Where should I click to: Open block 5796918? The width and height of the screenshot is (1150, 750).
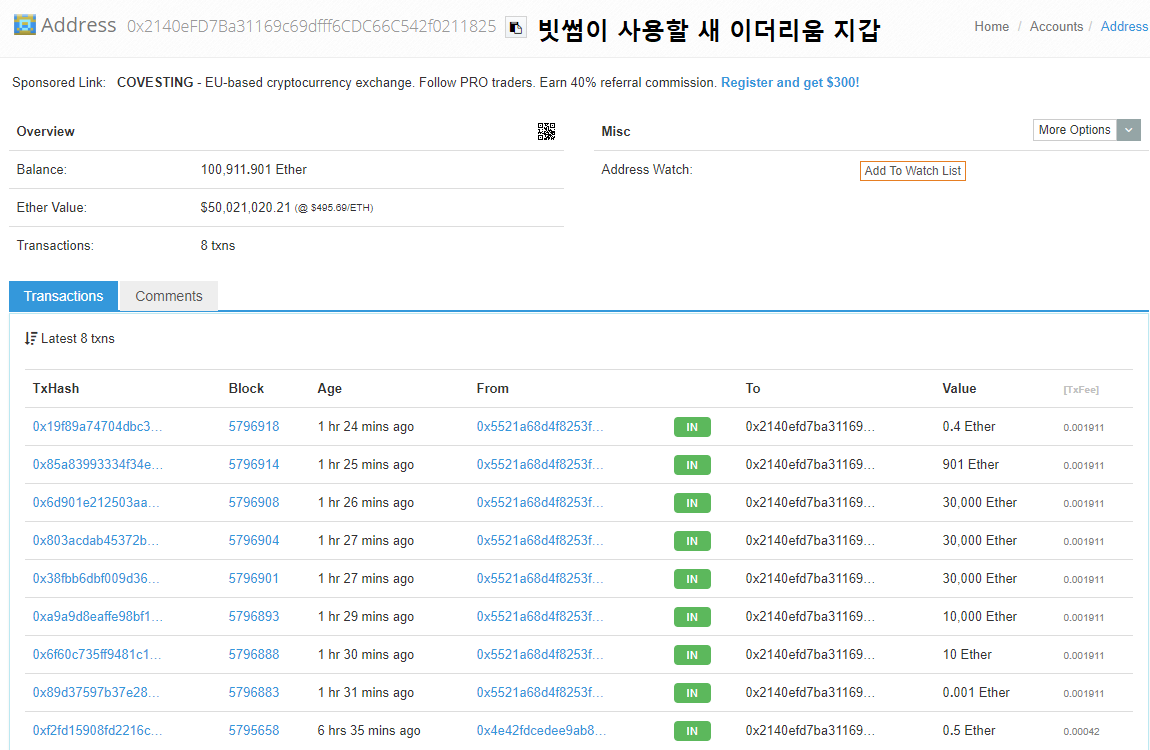click(254, 427)
